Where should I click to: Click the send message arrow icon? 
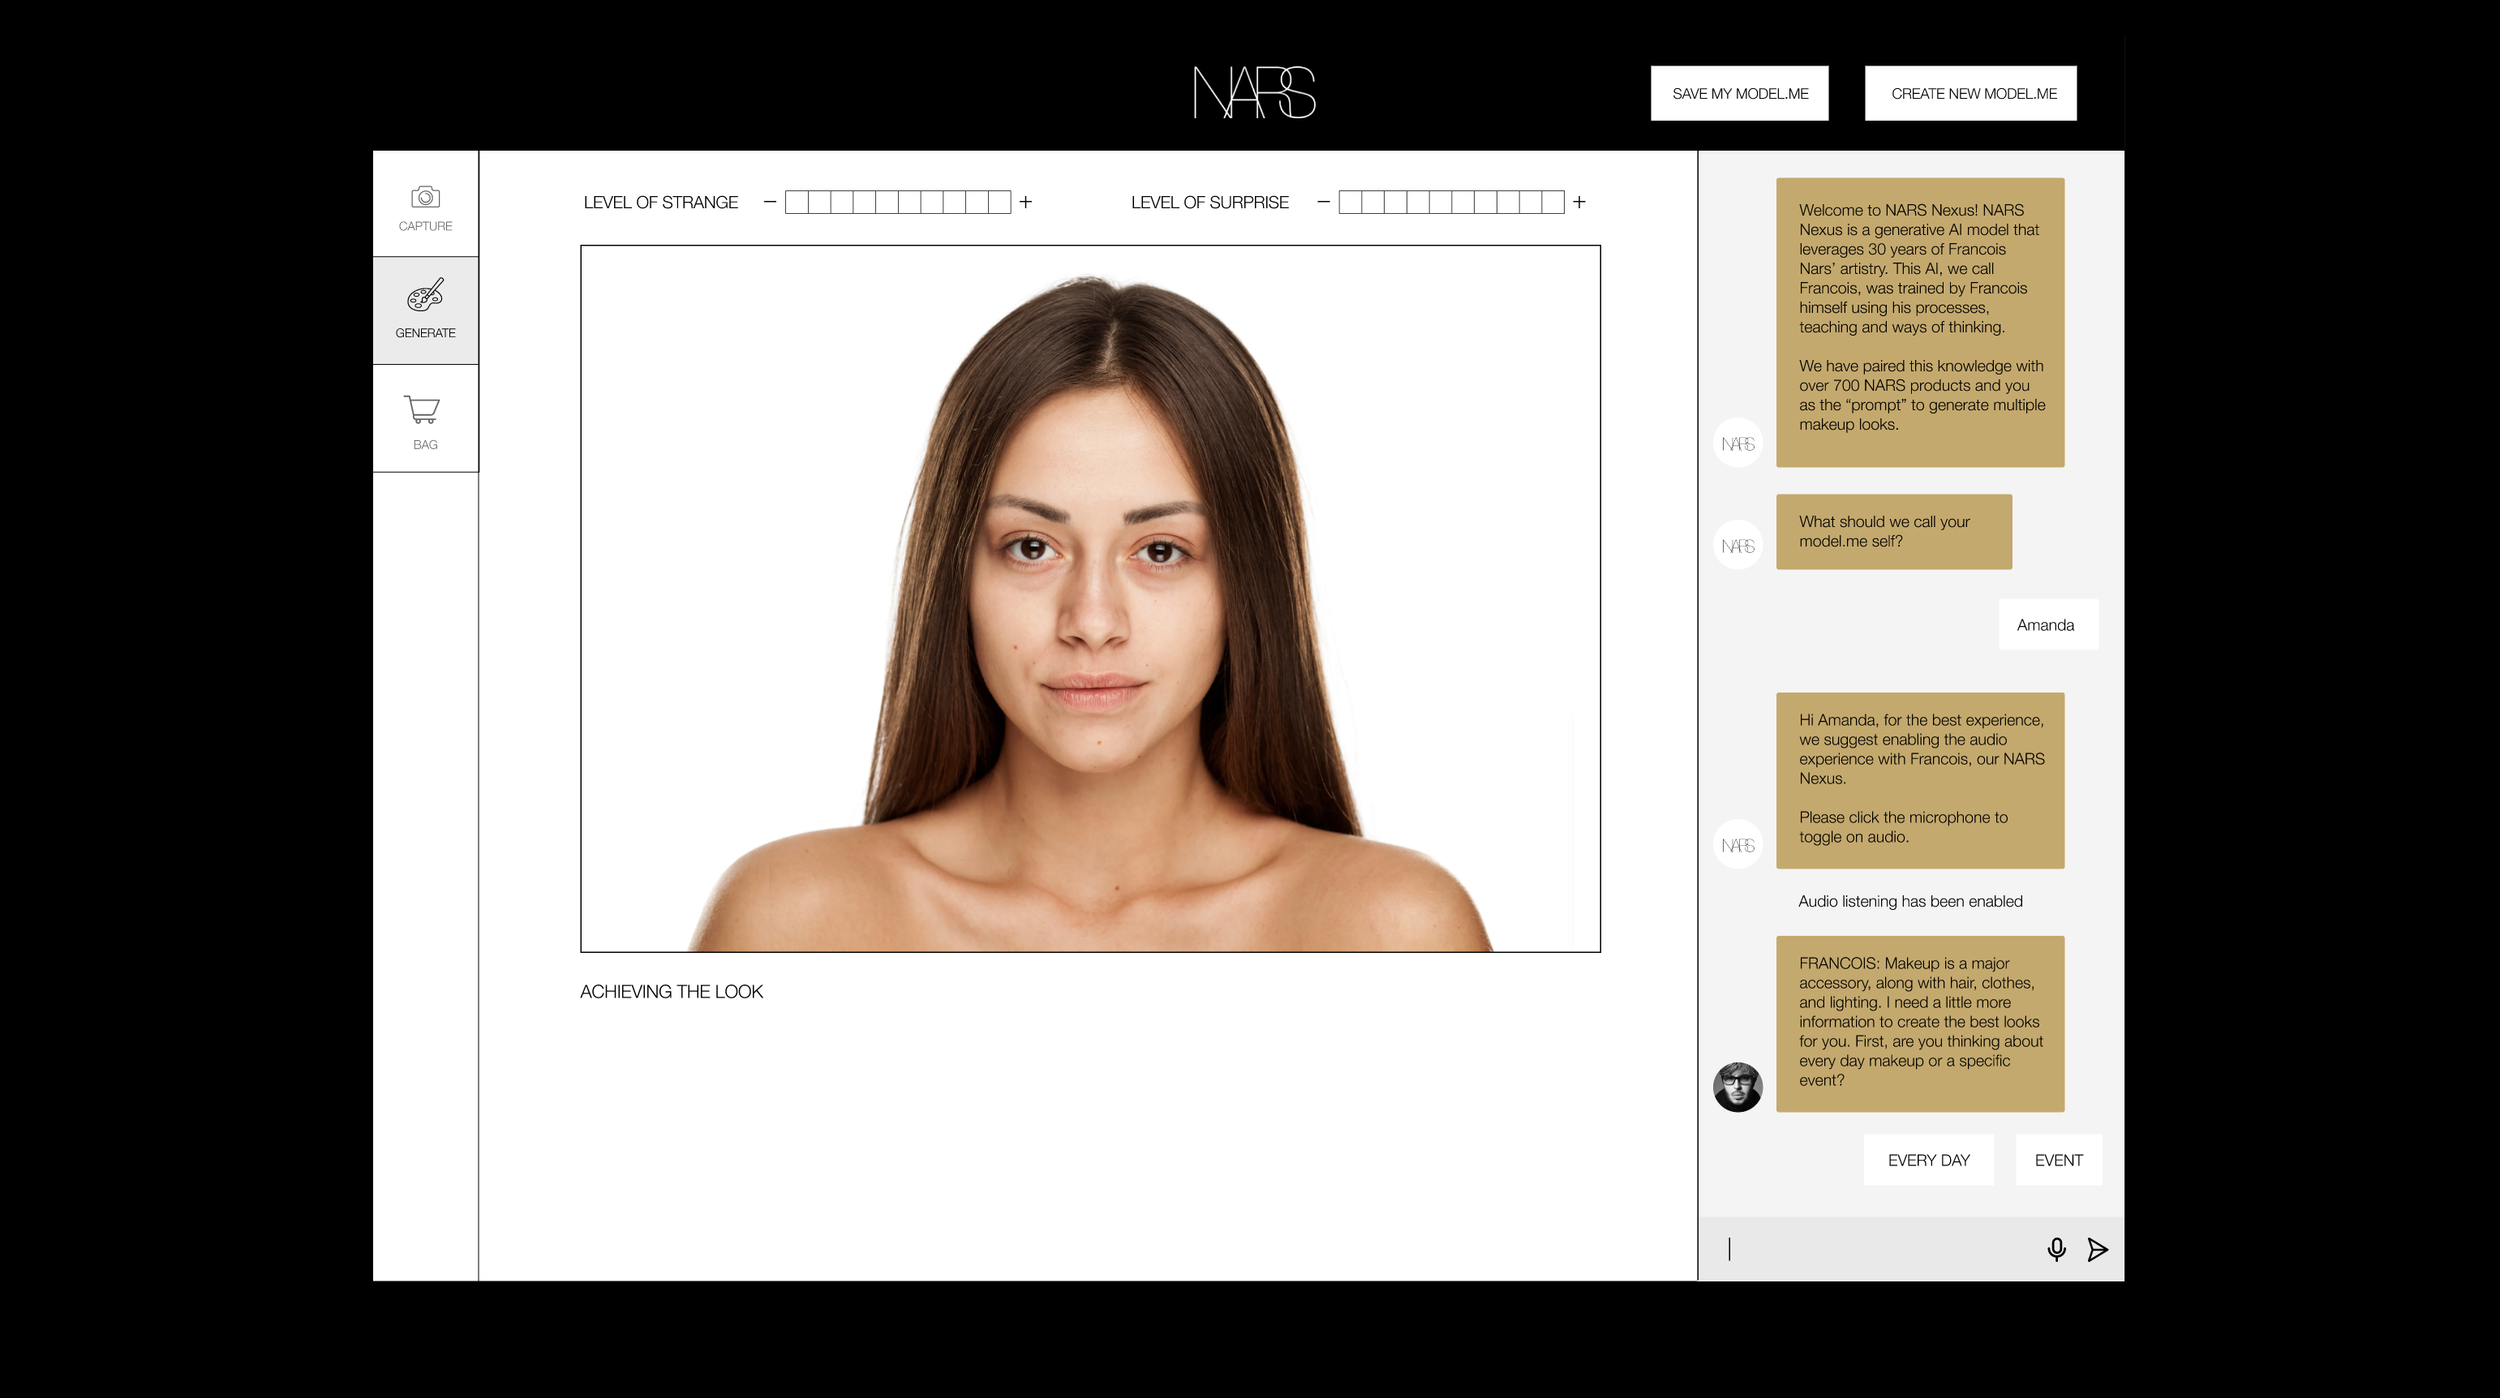coord(2098,1249)
